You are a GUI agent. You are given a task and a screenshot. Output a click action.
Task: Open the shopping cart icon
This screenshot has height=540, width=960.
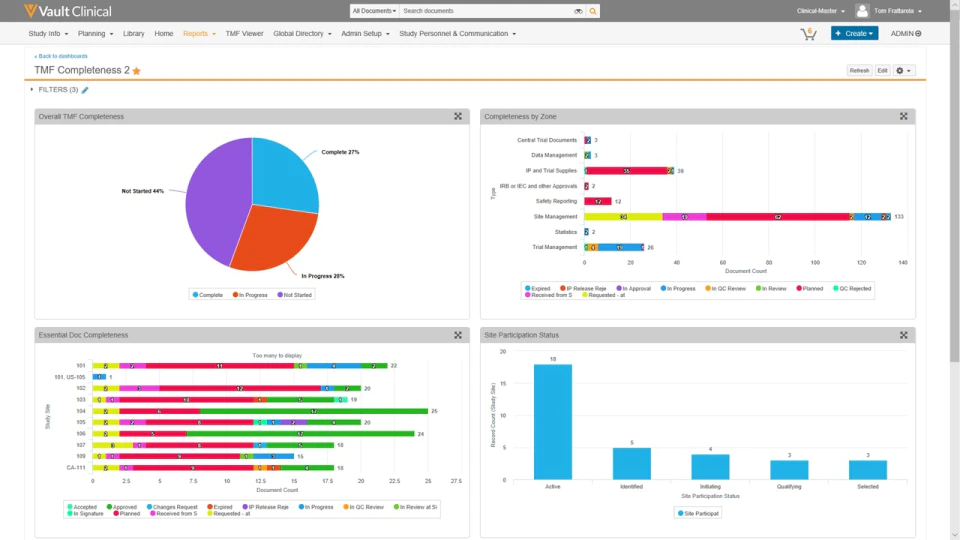808,34
